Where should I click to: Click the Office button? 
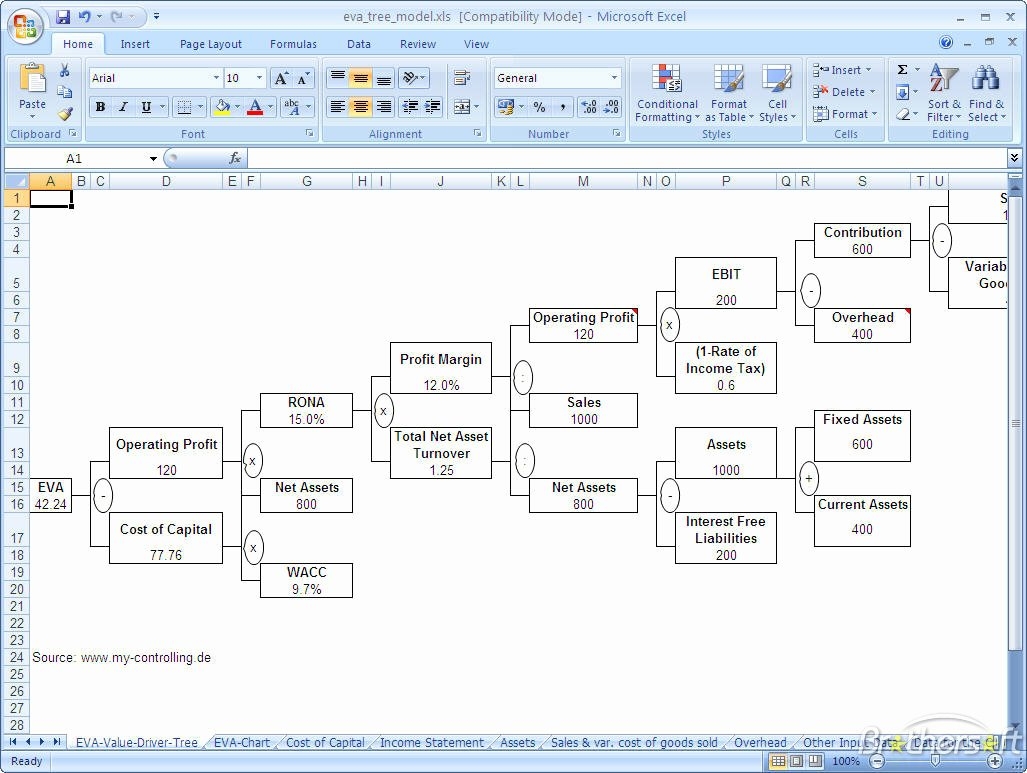[25, 26]
